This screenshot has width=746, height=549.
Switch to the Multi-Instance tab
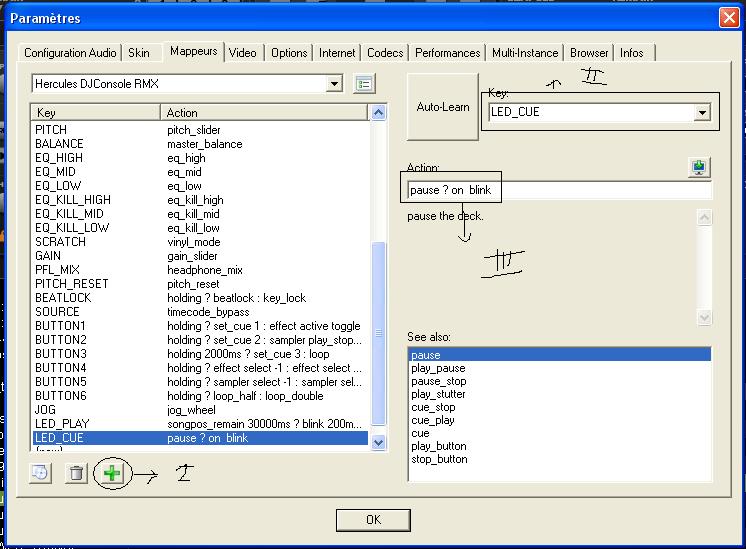tap(525, 53)
